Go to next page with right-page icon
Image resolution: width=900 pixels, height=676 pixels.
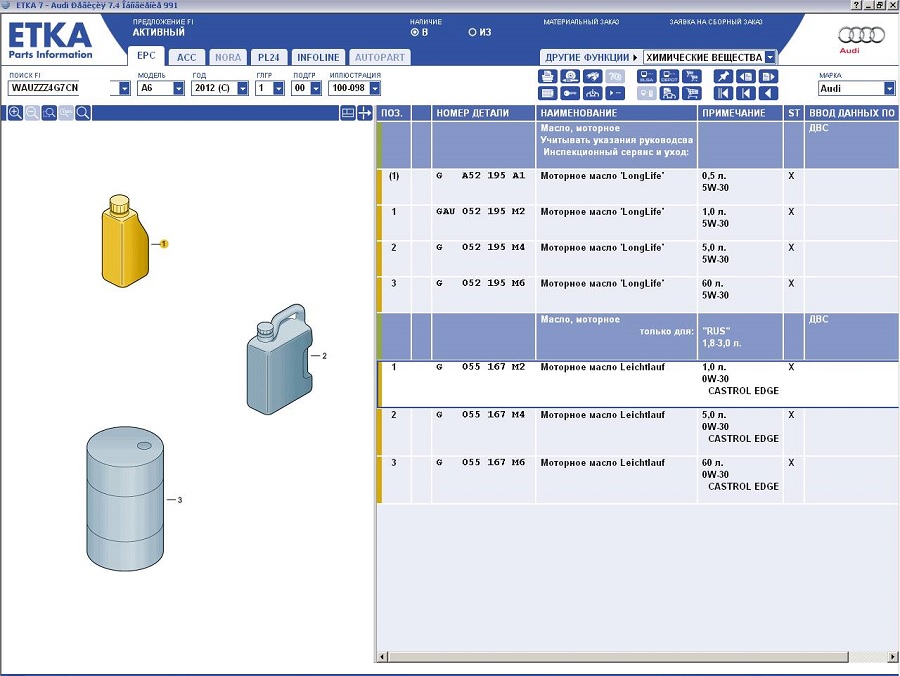point(768,76)
